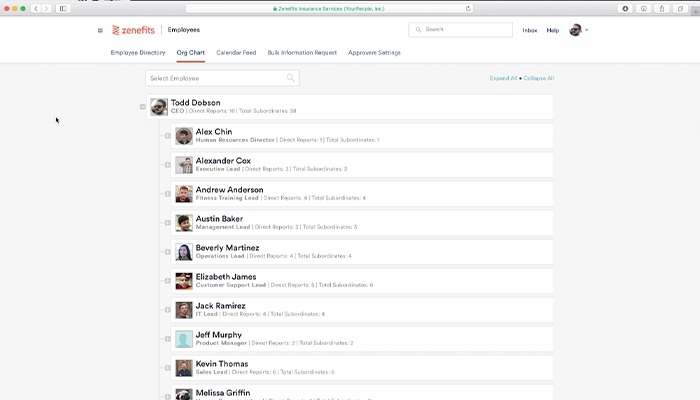Click the Employees header label
Screen dimensions: 700x400
pos(183,30)
